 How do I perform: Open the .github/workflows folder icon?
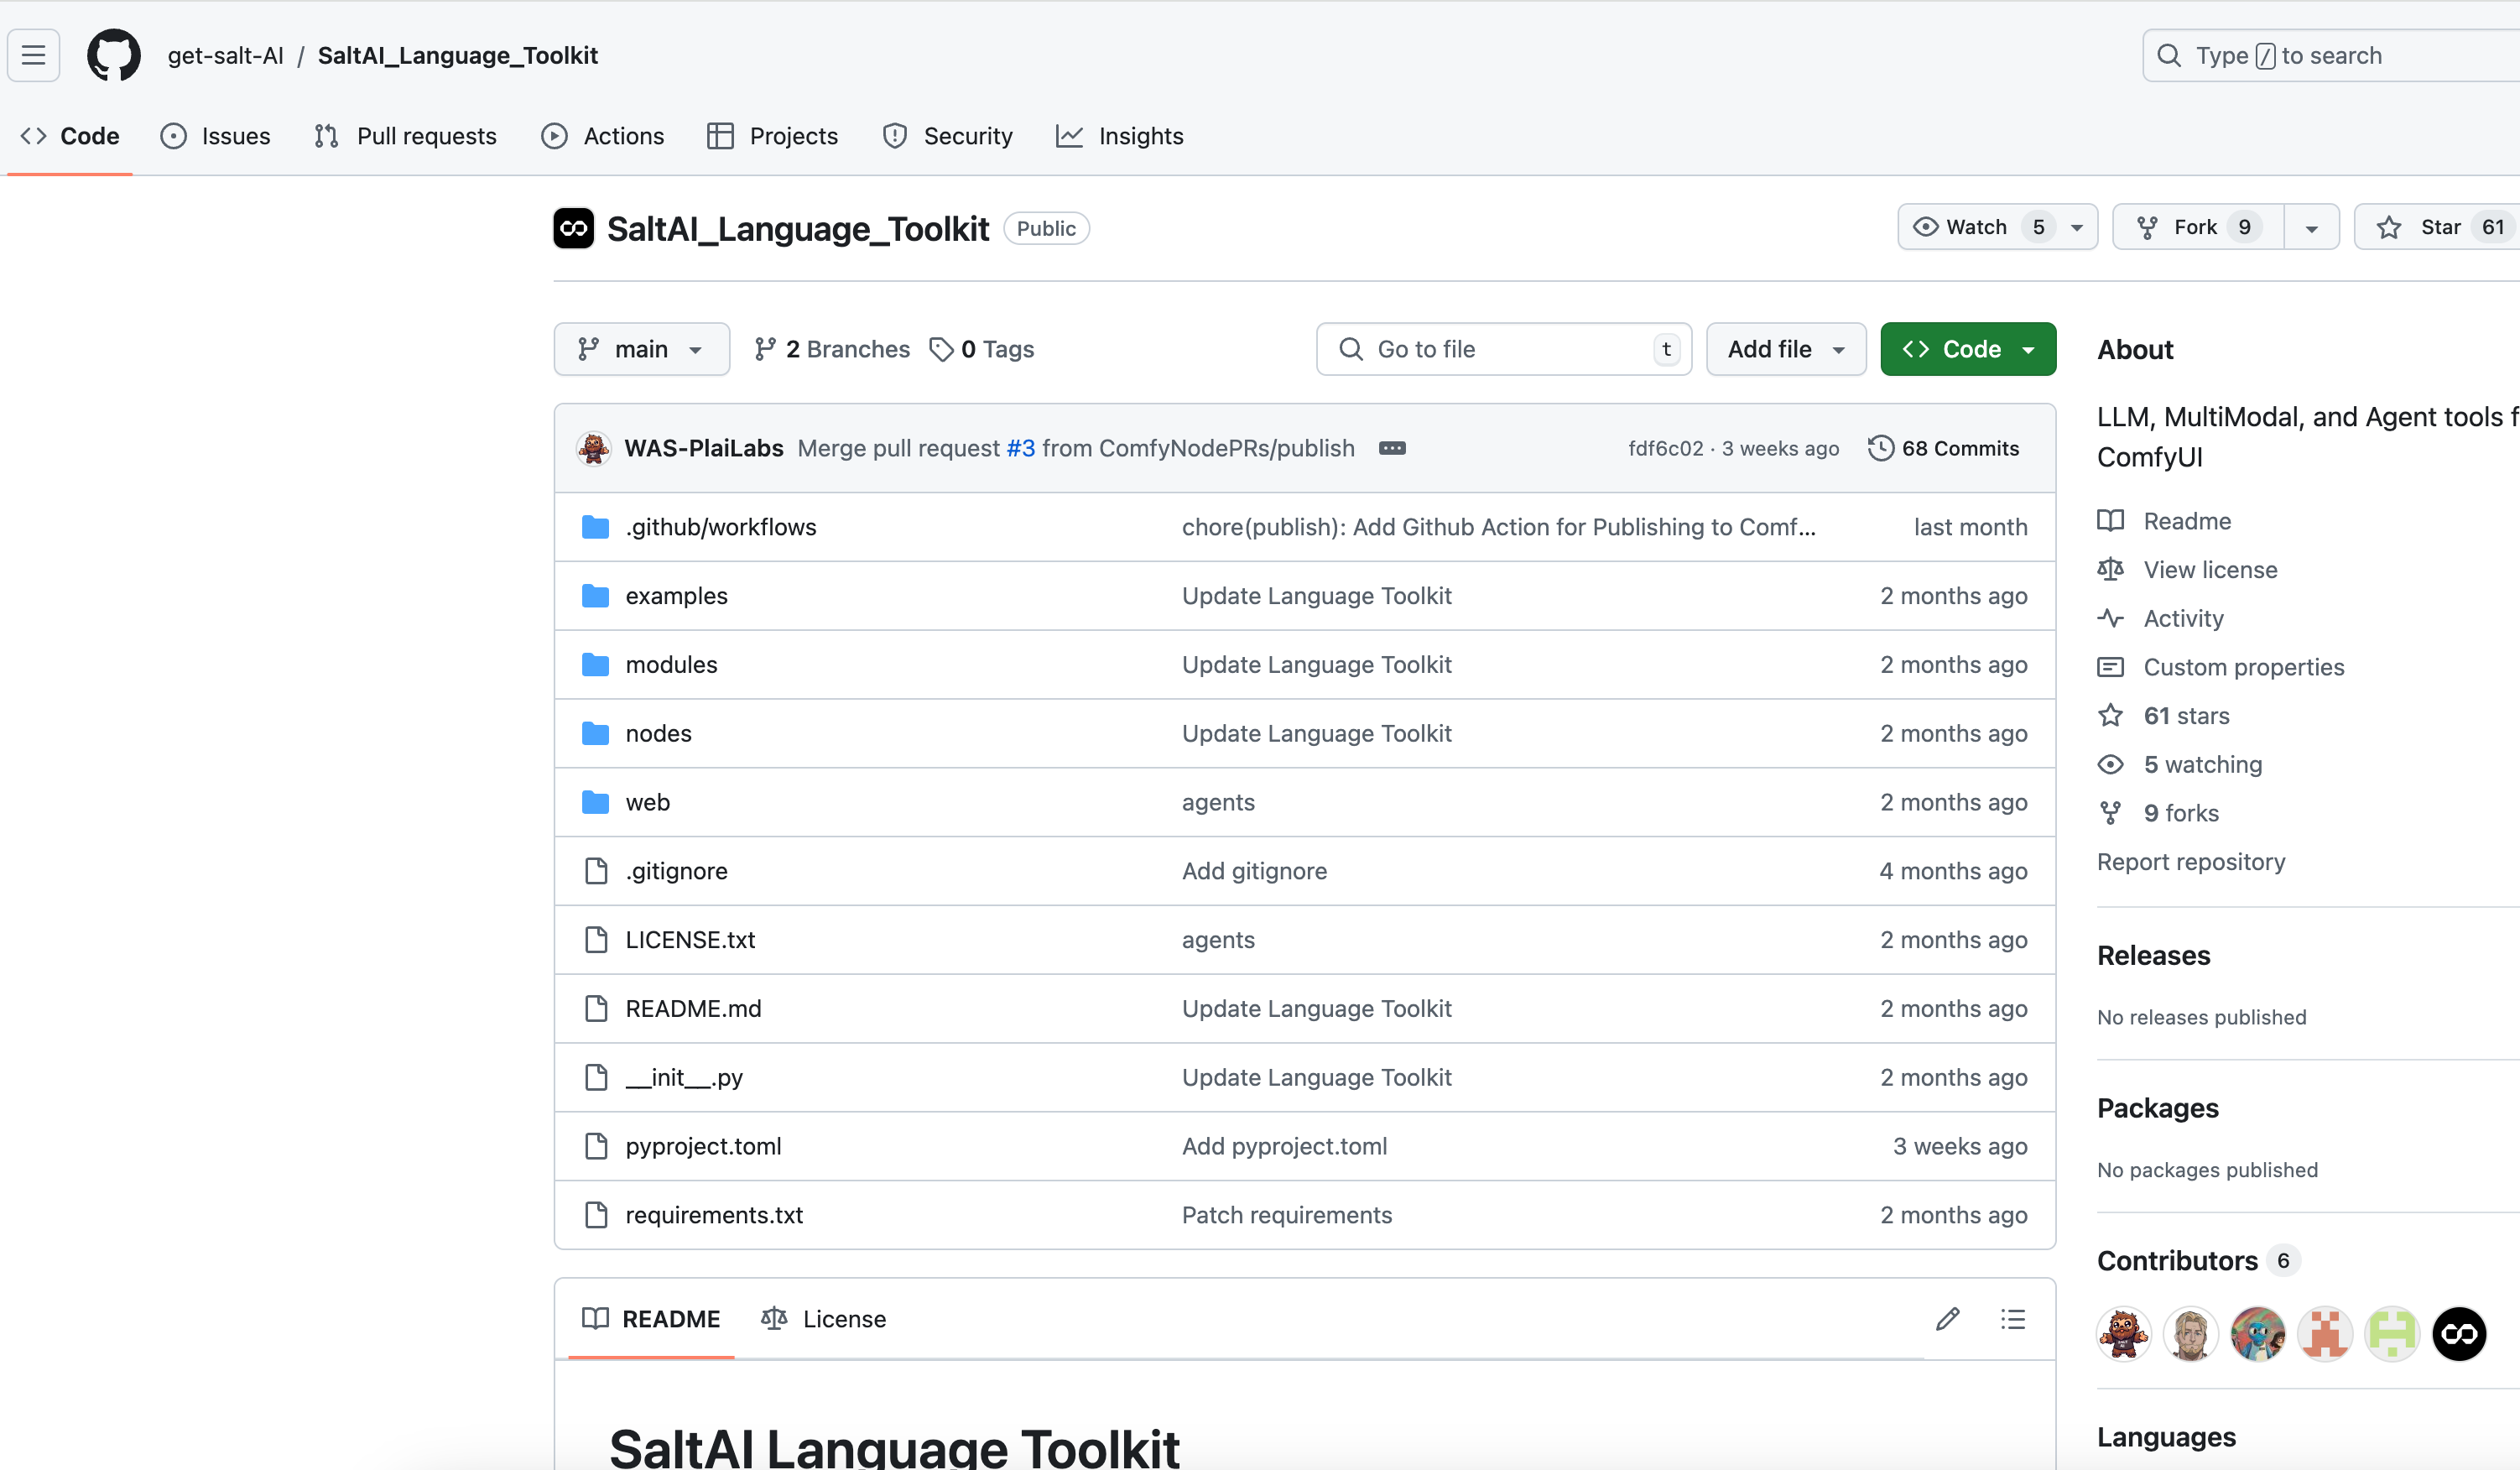click(594, 526)
